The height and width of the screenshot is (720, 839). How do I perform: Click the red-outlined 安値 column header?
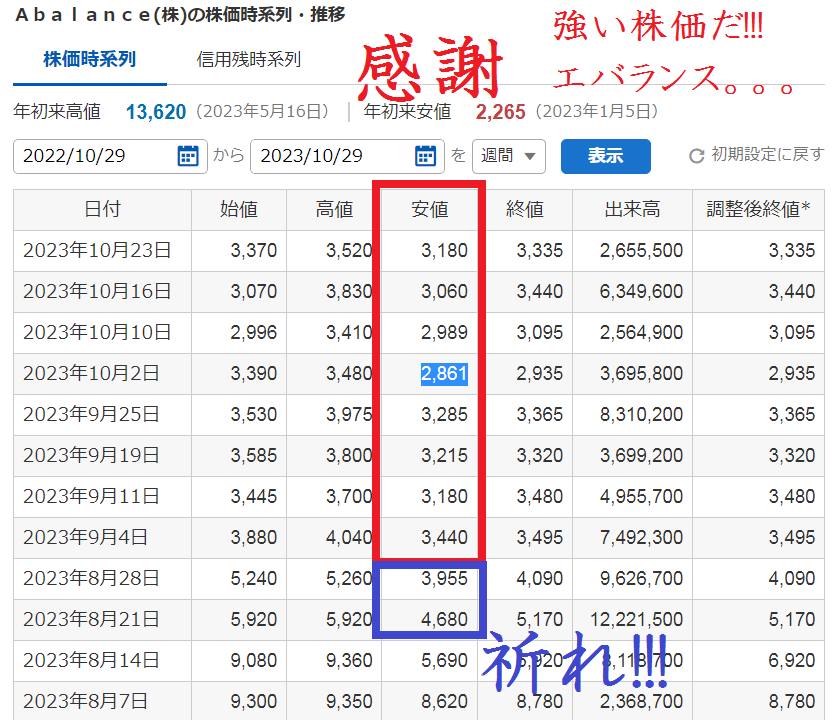pyautogui.click(x=430, y=209)
